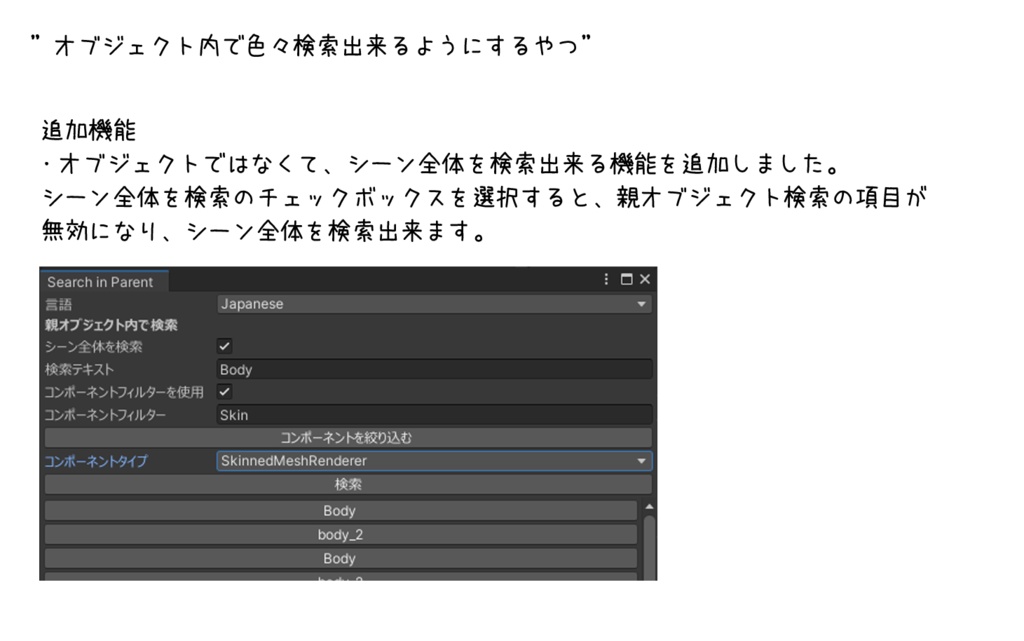
Task: Click the second Body result entry
Action: click(339, 558)
